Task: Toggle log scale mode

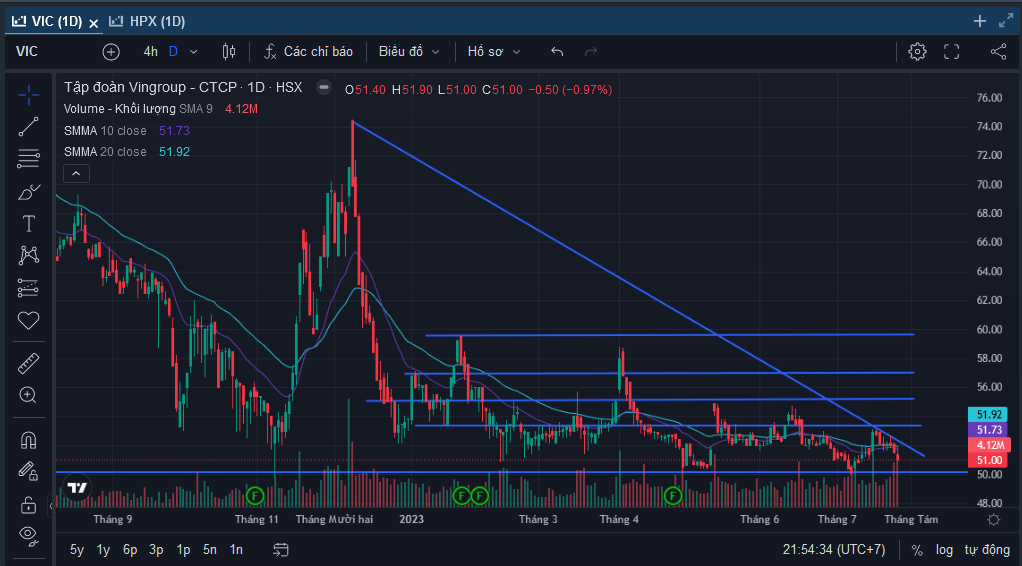Action: (944, 550)
